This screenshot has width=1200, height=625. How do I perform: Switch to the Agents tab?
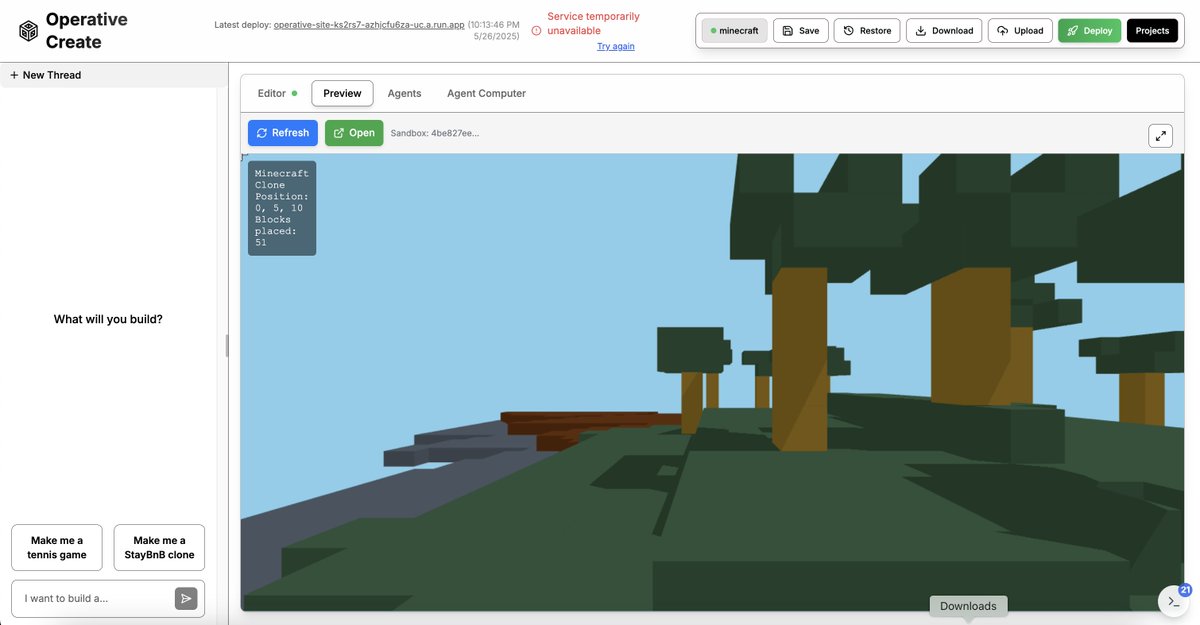click(x=404, y=93)
